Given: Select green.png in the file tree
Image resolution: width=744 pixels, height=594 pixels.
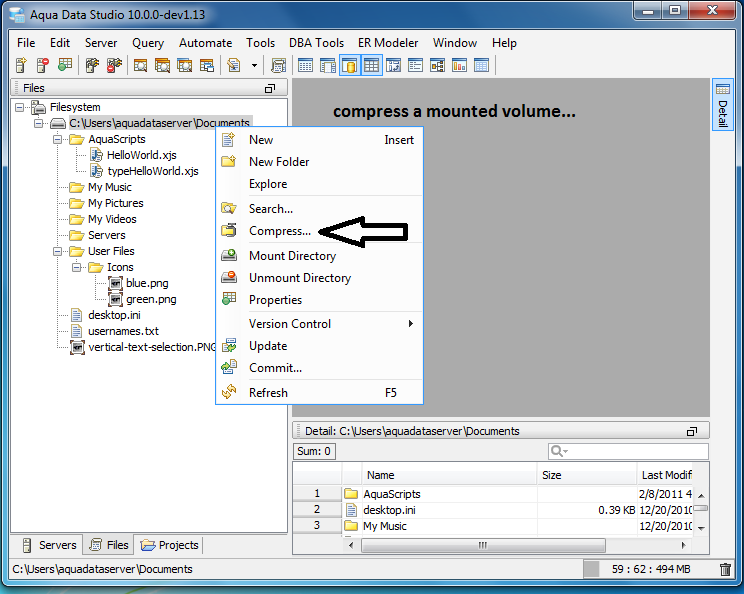Looking at the screenshot, I should point(151,299).
